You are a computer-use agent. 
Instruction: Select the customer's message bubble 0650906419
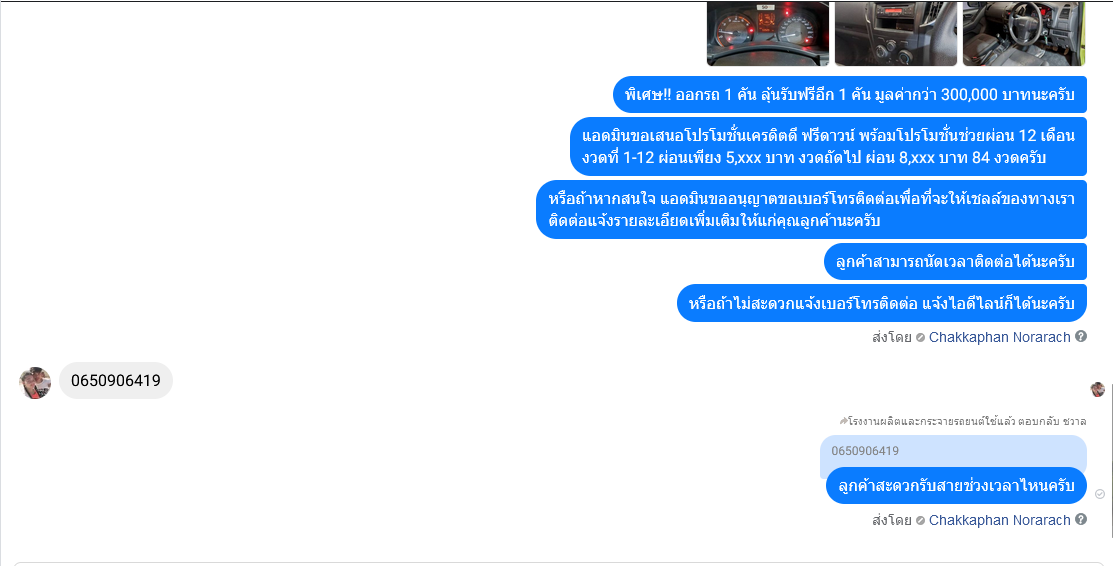(x=116, y=381)
